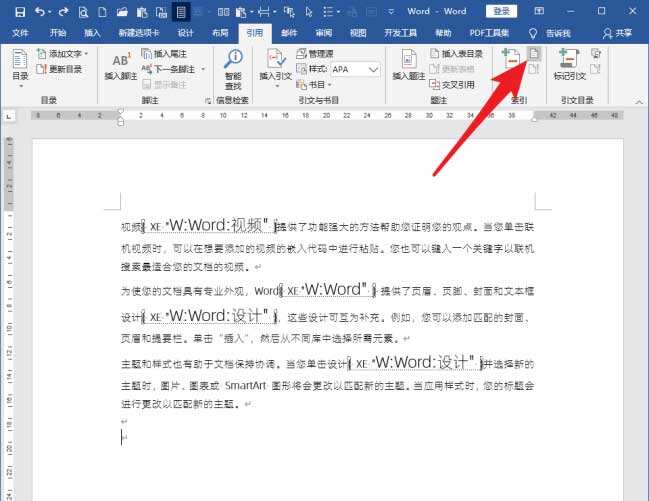Insert a footnote with 插入脚注
Viewport: 649px width, 501px height.
(x=120, y=66)
